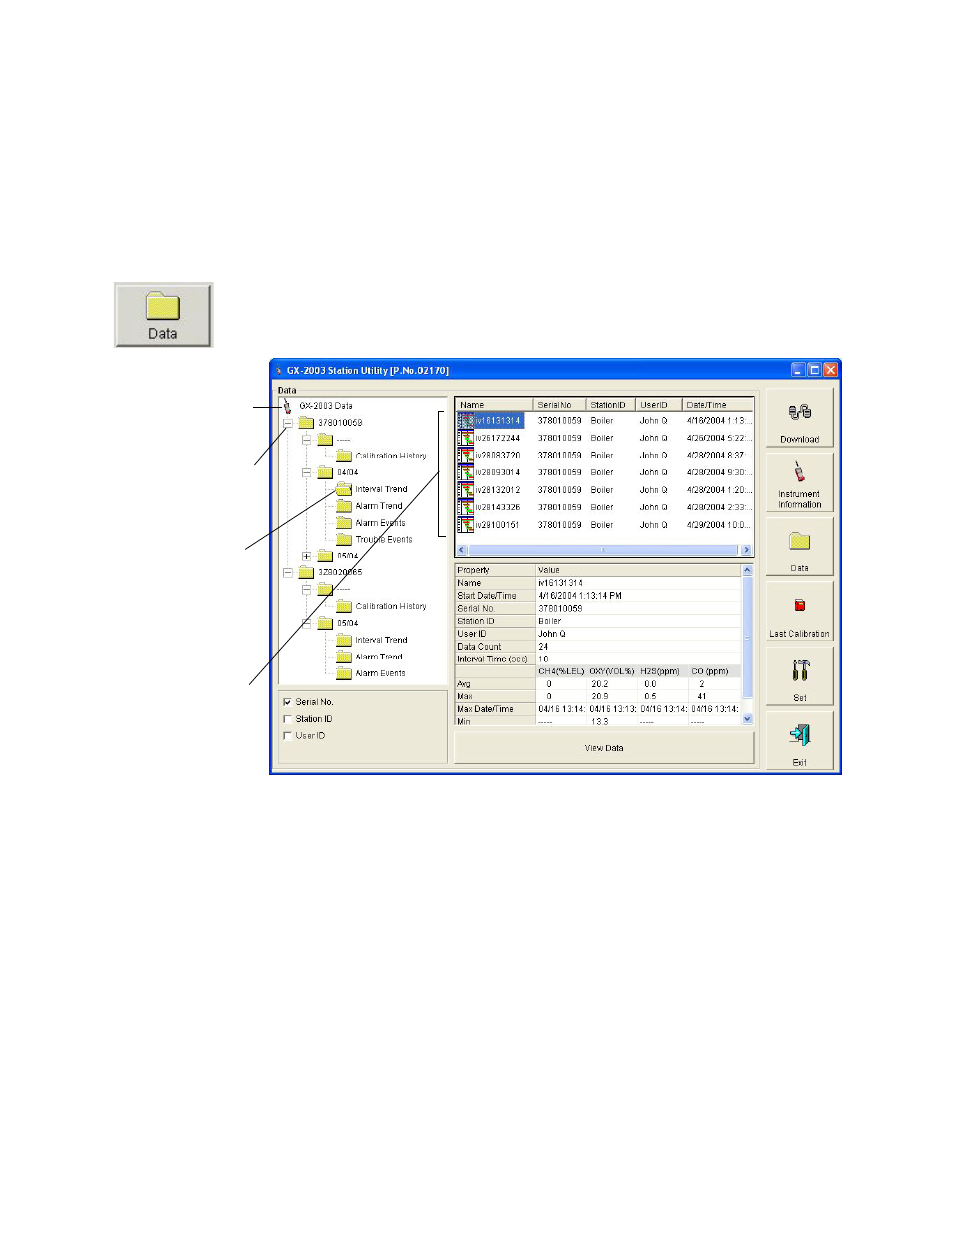Image resolution: width=954 pixels, height=1235 pixels.
Task: Click the large Data folder button above the window
Action: point(163,315)
